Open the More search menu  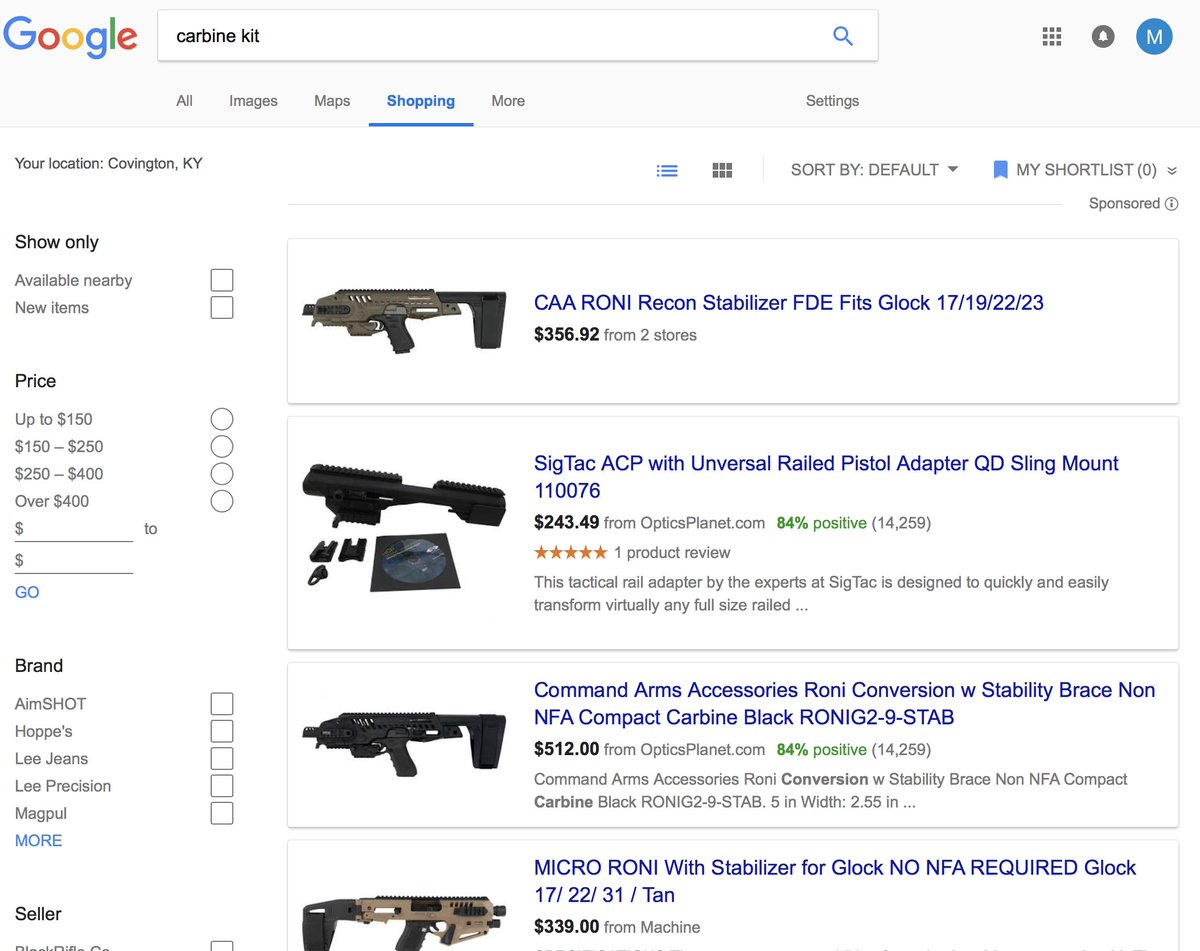[x=508, y=101]
